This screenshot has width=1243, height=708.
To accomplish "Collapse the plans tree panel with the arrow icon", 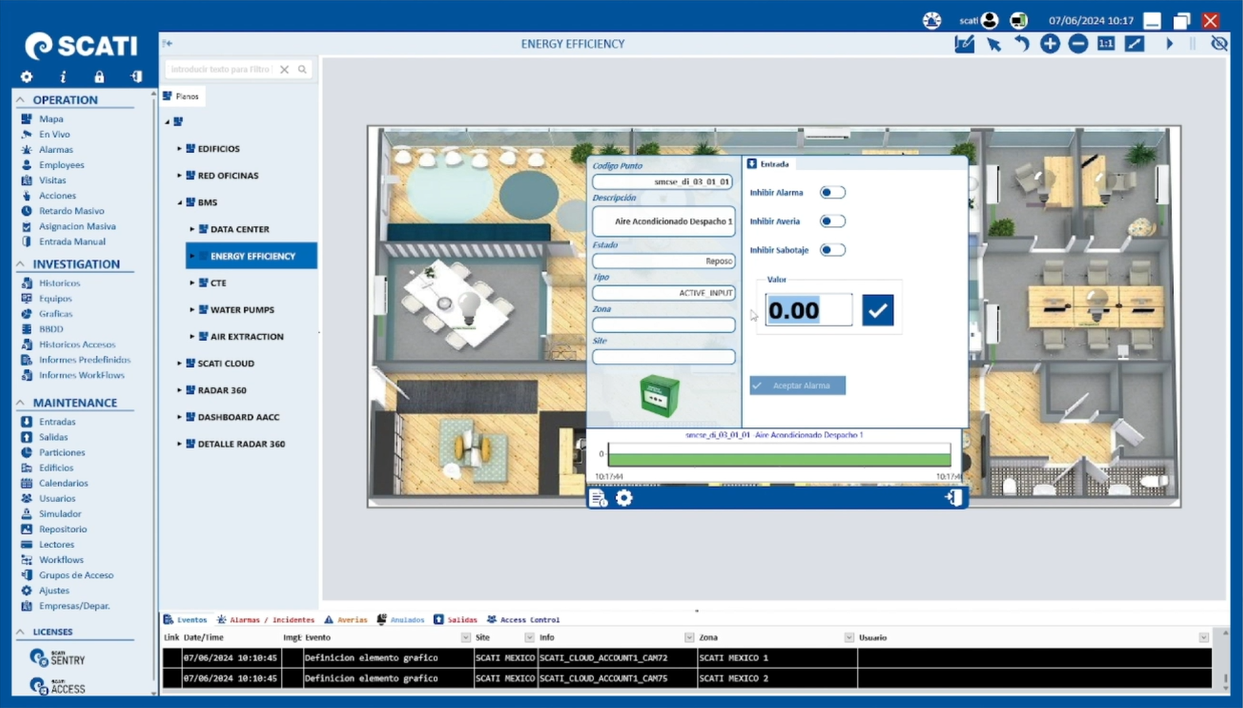I will (168, 44).
